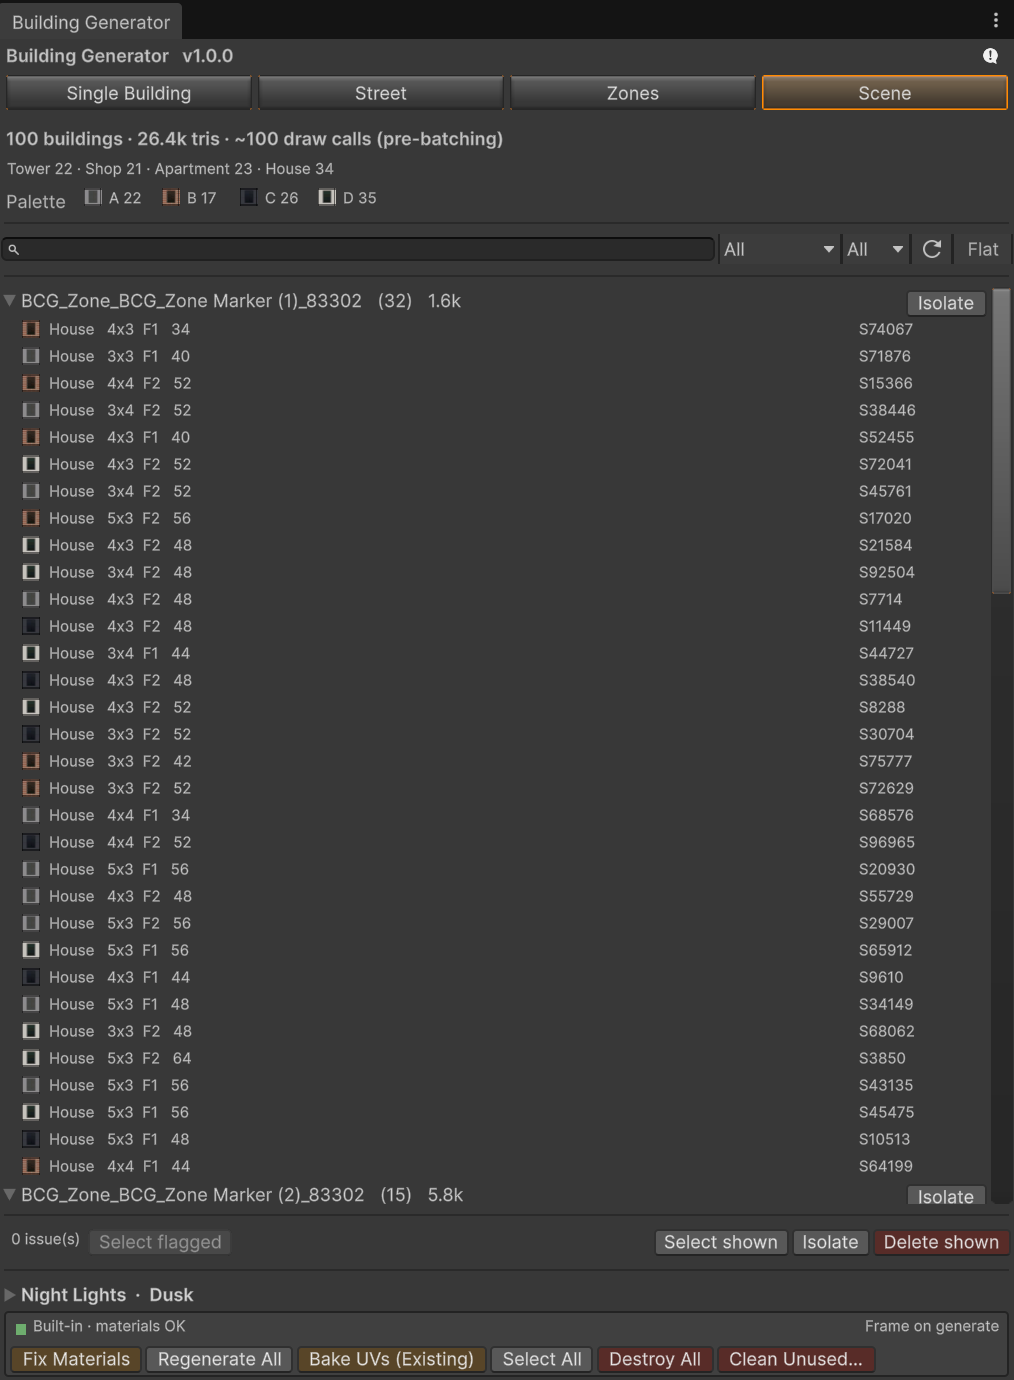1014x1380 pixels.
Task: Expand the Night Lights section
Action: click(10, 1295)
